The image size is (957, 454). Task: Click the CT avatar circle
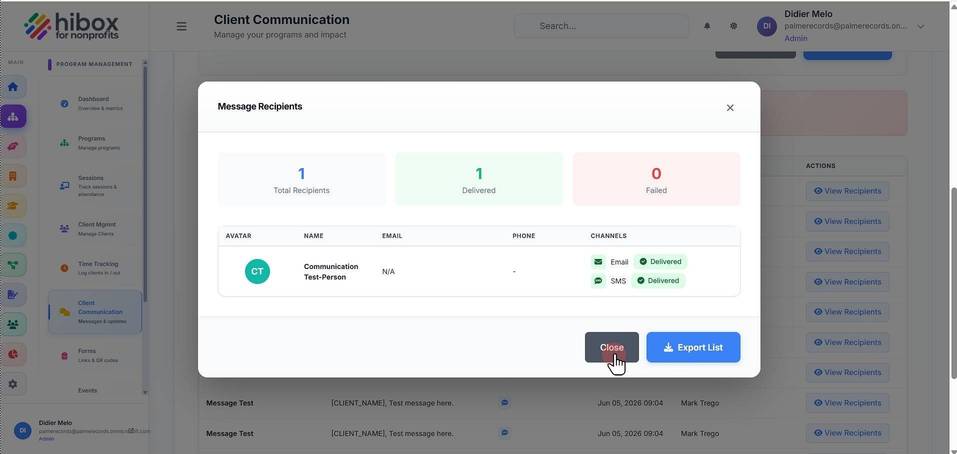pos(257,272)
